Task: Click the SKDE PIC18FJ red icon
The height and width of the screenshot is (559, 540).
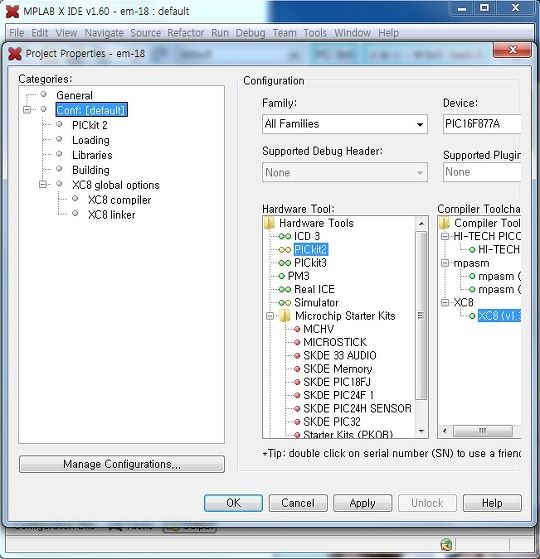Action: [x=297, y=382]
